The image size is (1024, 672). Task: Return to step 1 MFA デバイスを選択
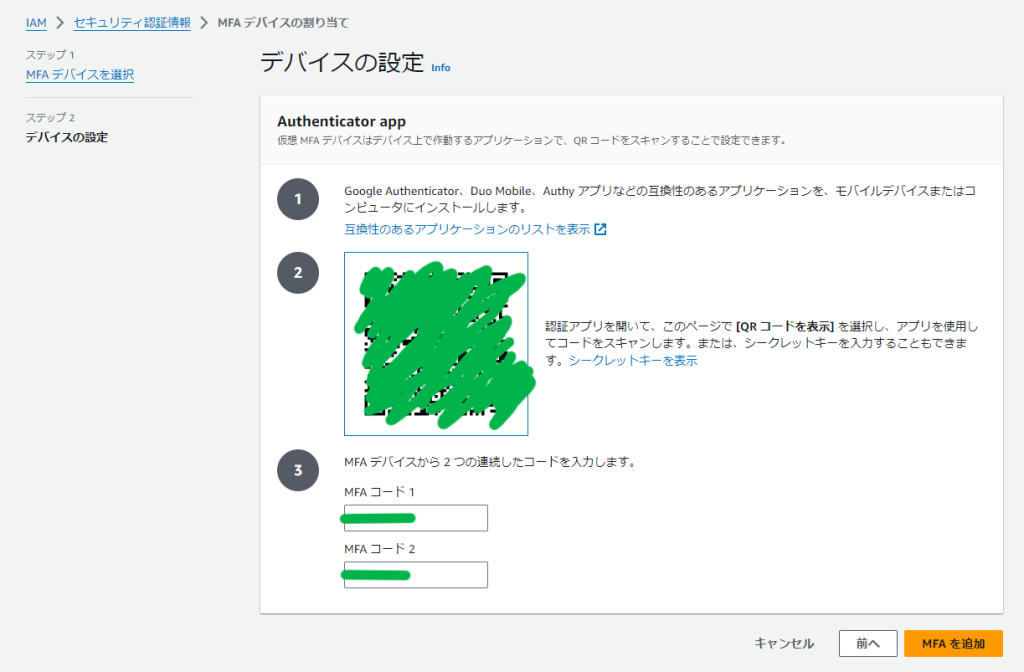[x=79, y=75]
